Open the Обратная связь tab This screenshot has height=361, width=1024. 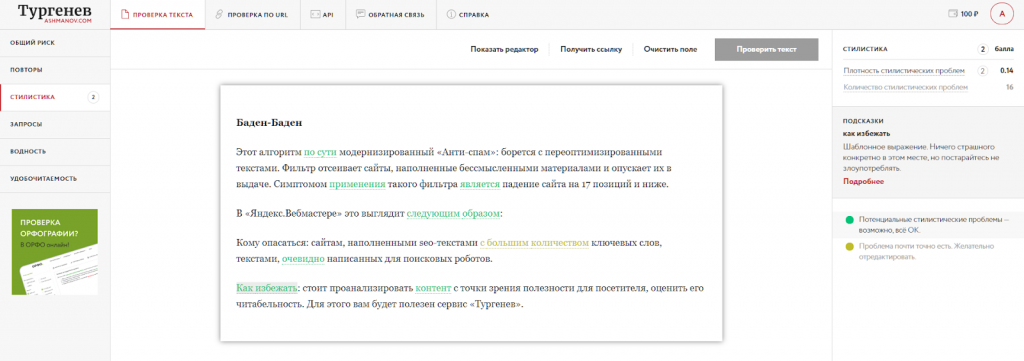click(x=391, y=14)
